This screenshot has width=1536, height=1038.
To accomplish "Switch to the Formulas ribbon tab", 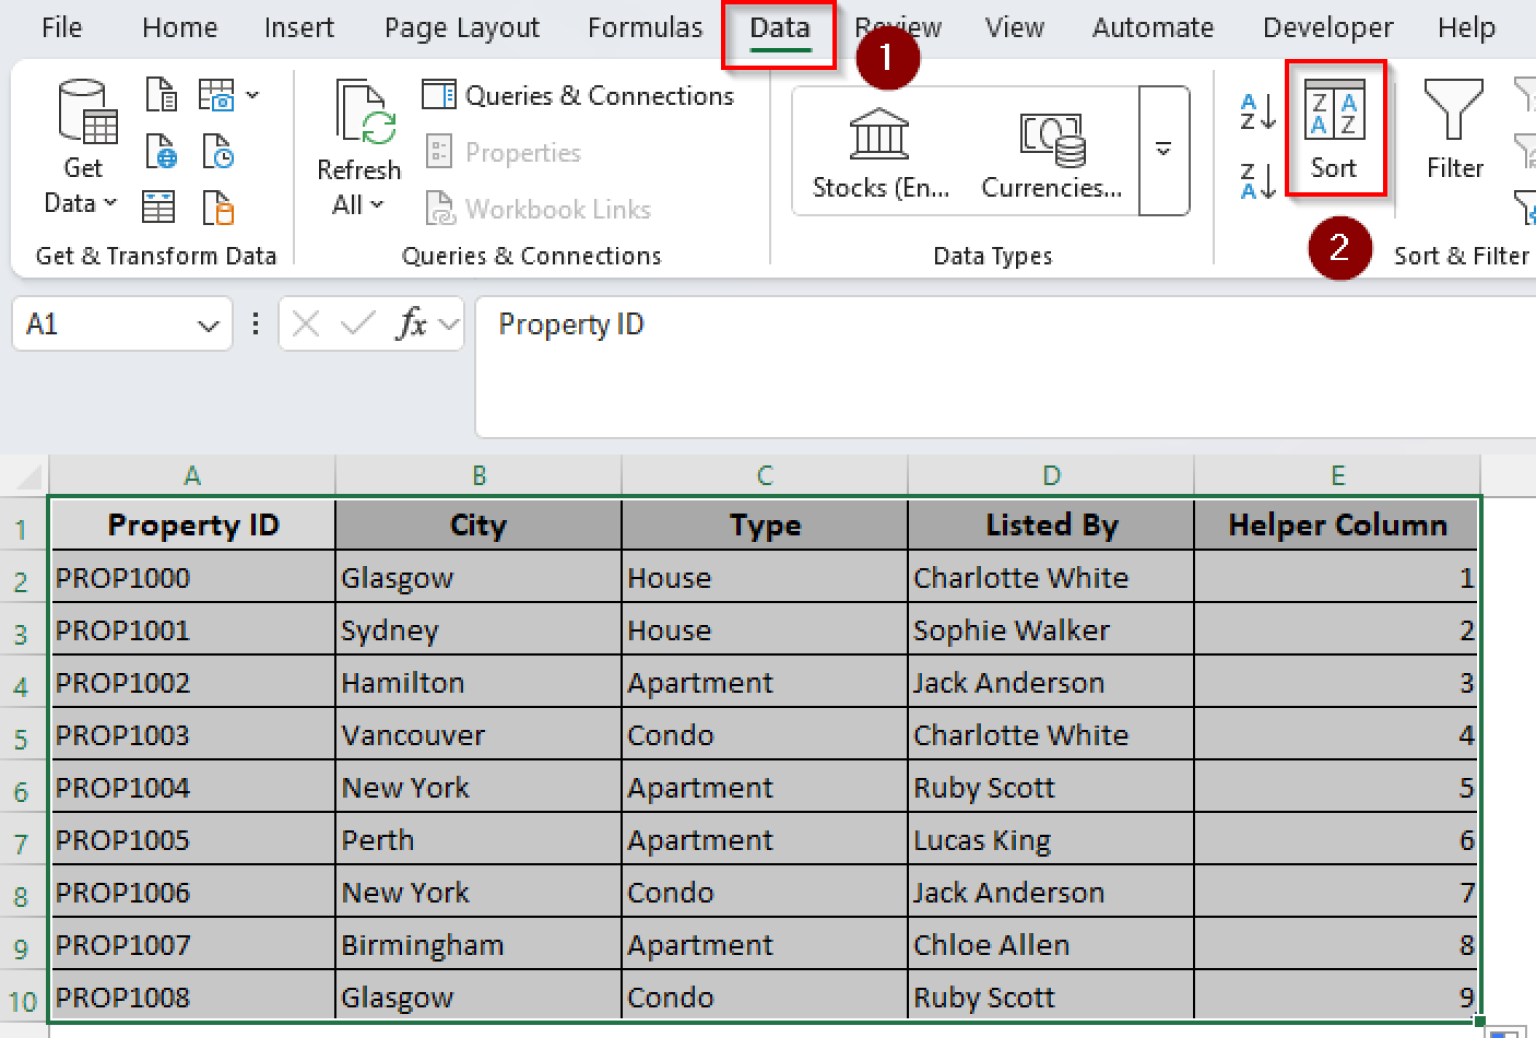I will pyautogui.click(x=645, y=28).
